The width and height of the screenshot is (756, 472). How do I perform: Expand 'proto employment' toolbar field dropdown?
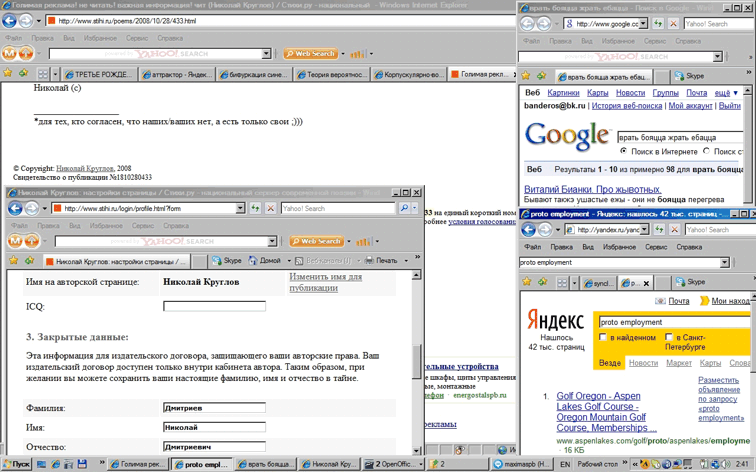[725, 262]
